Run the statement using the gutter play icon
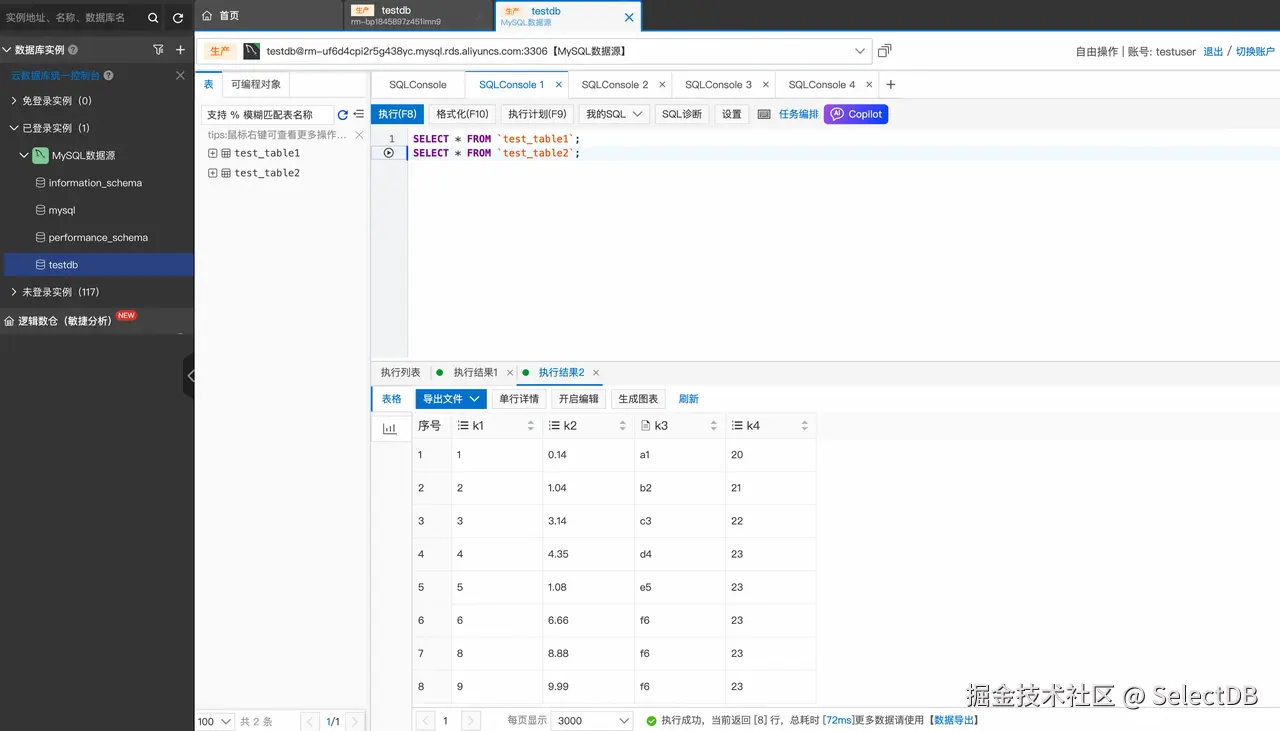 389,153
